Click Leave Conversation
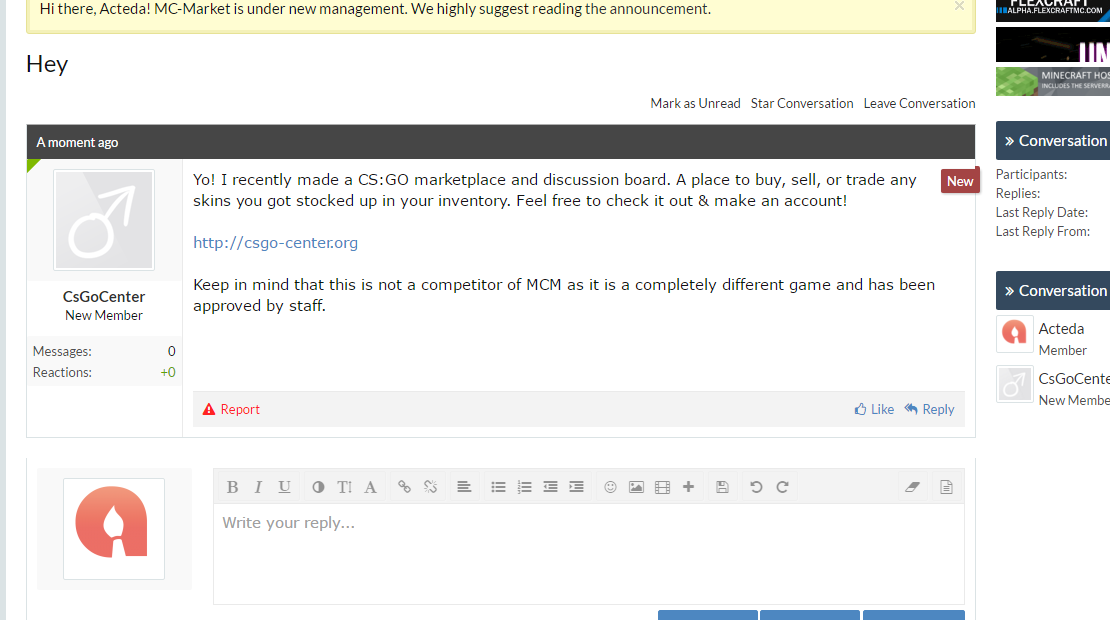This screenshot has height=620, width=1110. [920, 103]
